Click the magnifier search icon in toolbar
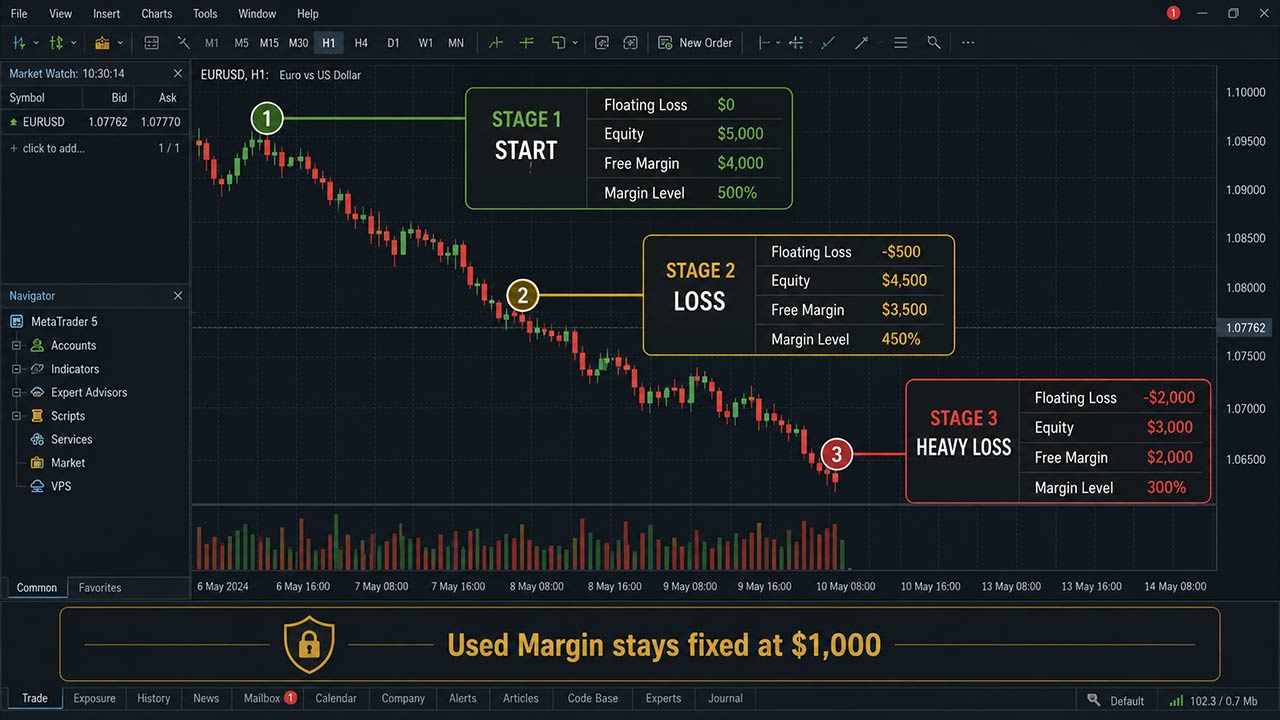This screenshot has height=720, width=1280. pos(934,43)
